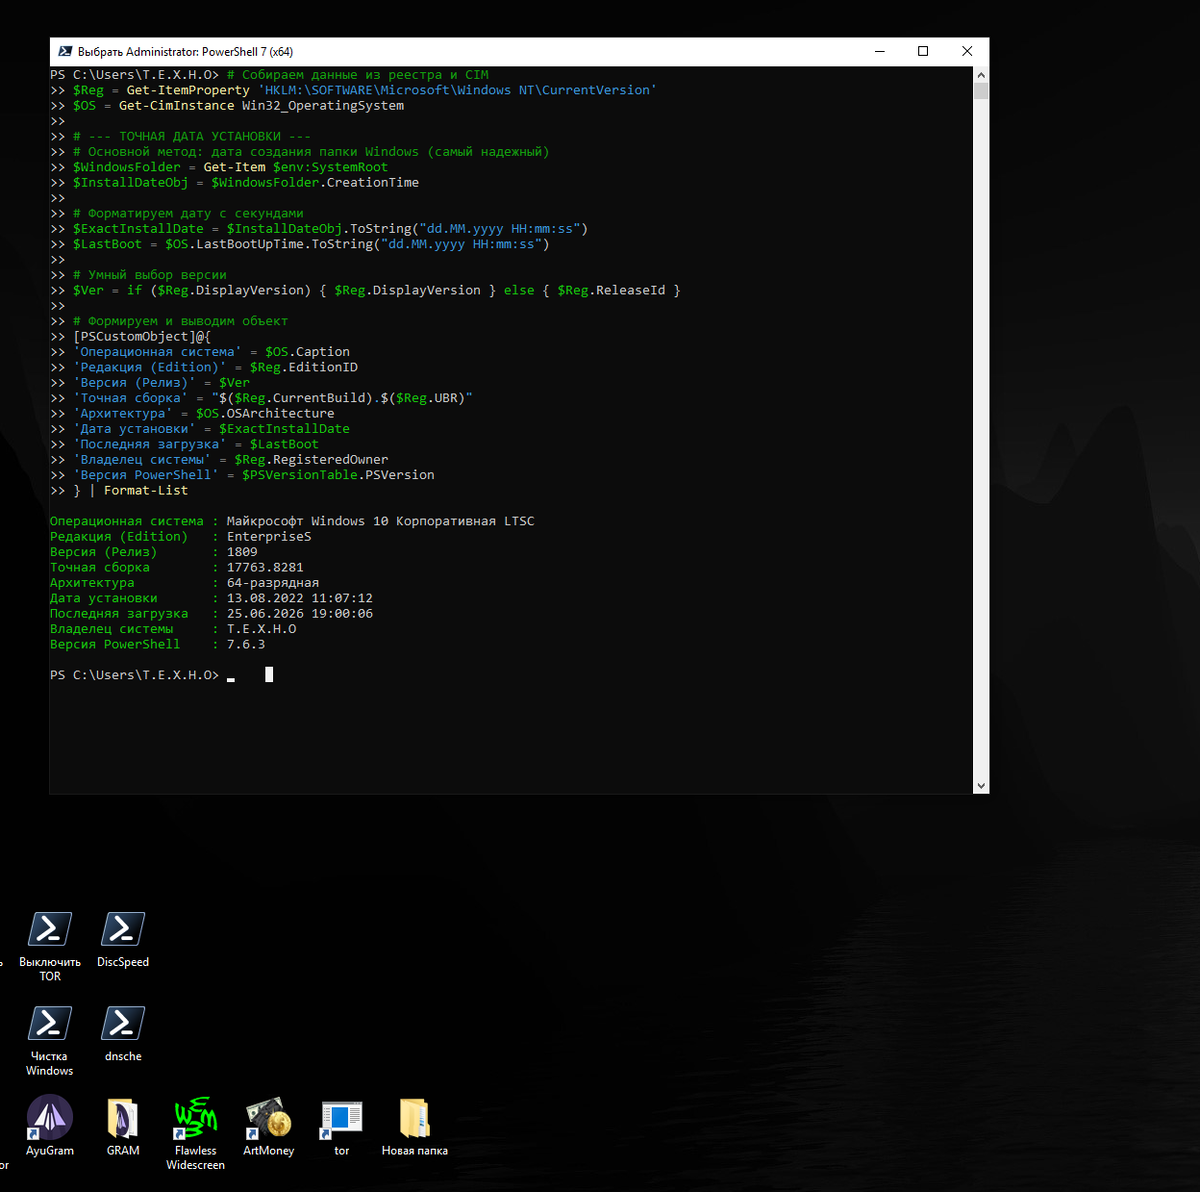This screenshot has height=1192, width=1200.
Task: Click the scrollbar down arrow in PowerShell
Action: point(981,786)
